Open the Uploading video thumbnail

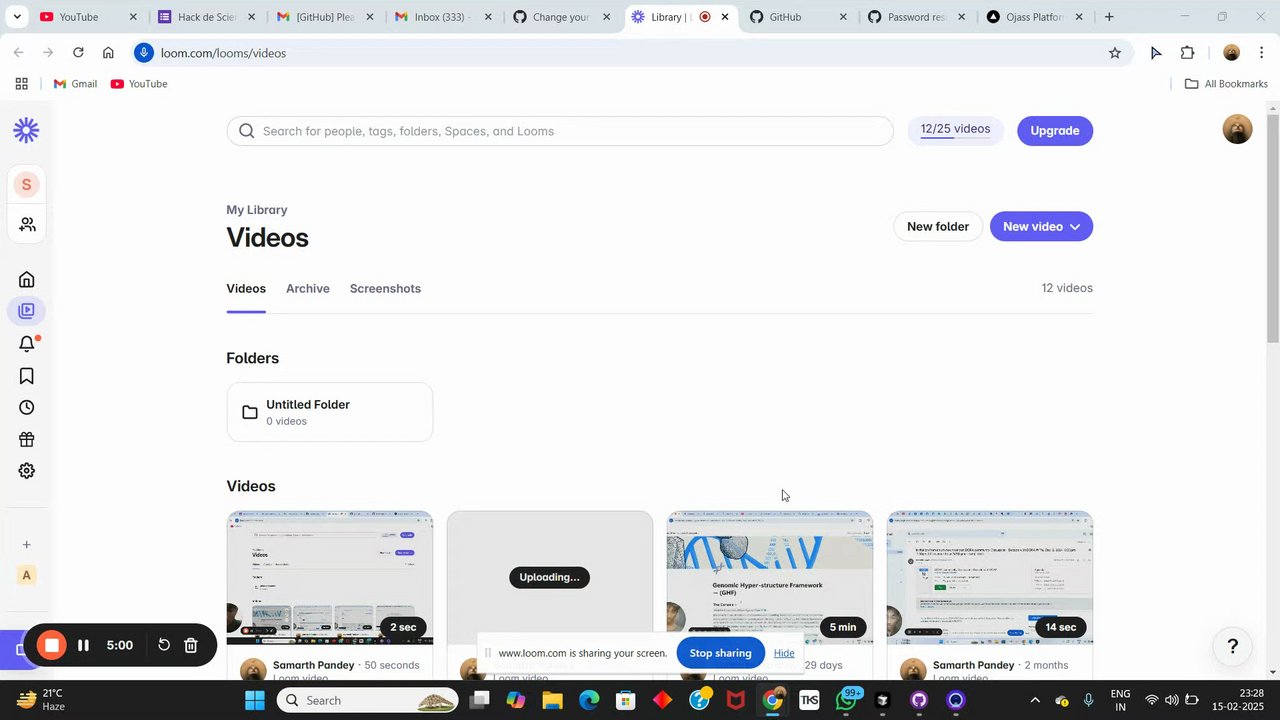550,578
